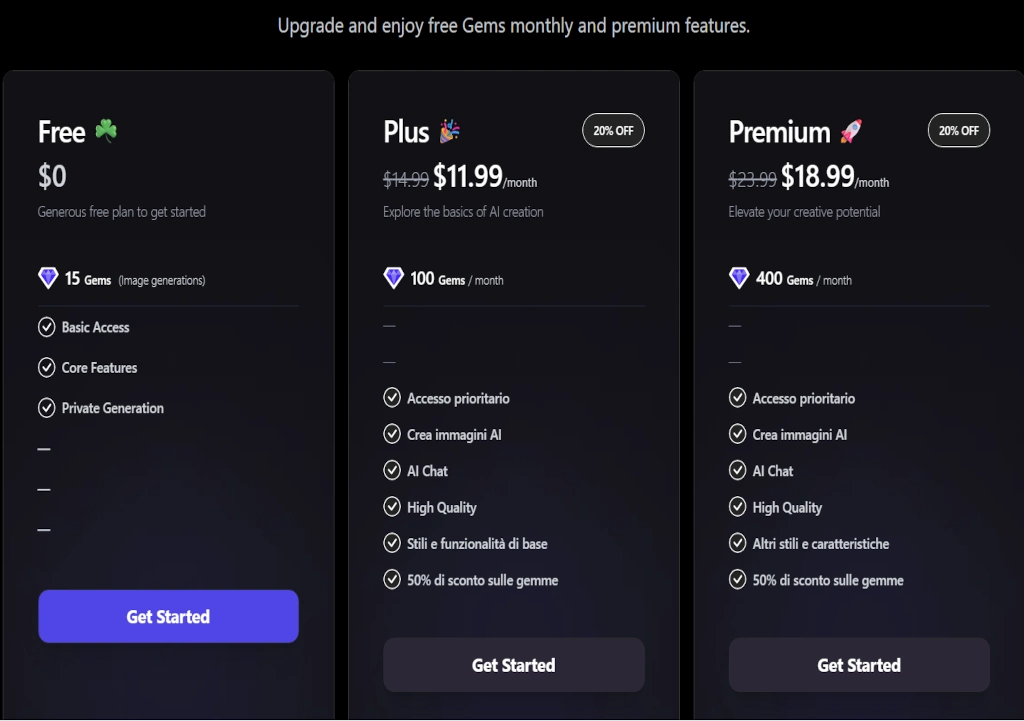Click the gem icon beside 100 Gems
This screenshot has height=721, width=1024.
click(393, 279)
